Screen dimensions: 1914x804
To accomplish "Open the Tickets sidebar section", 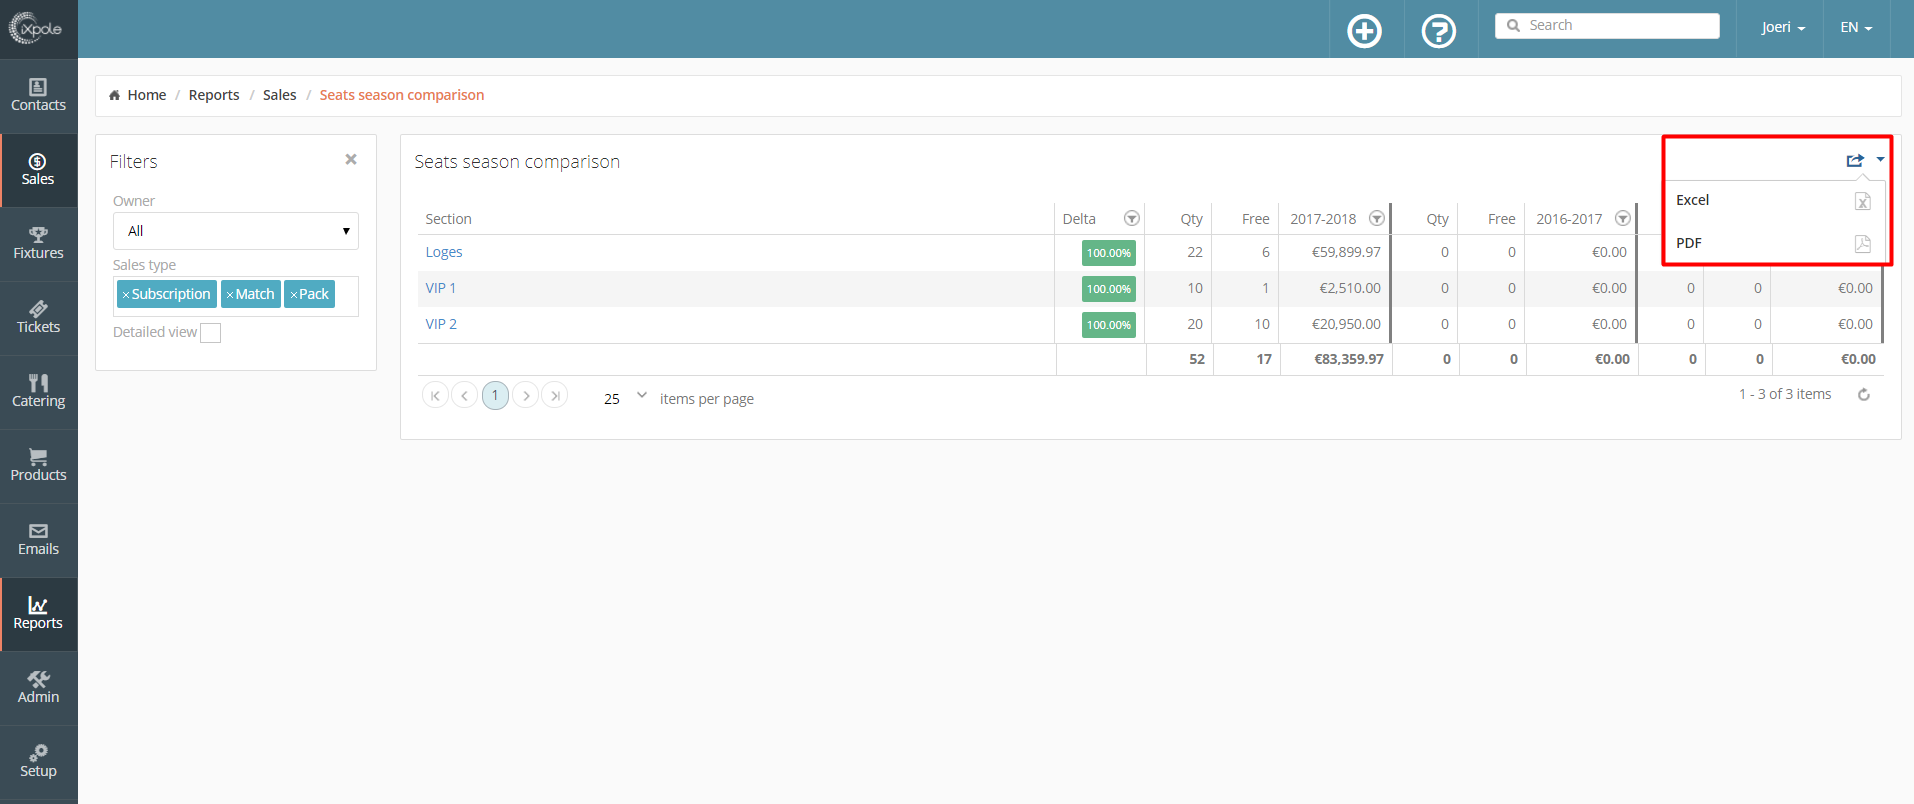I will point(38,318).
